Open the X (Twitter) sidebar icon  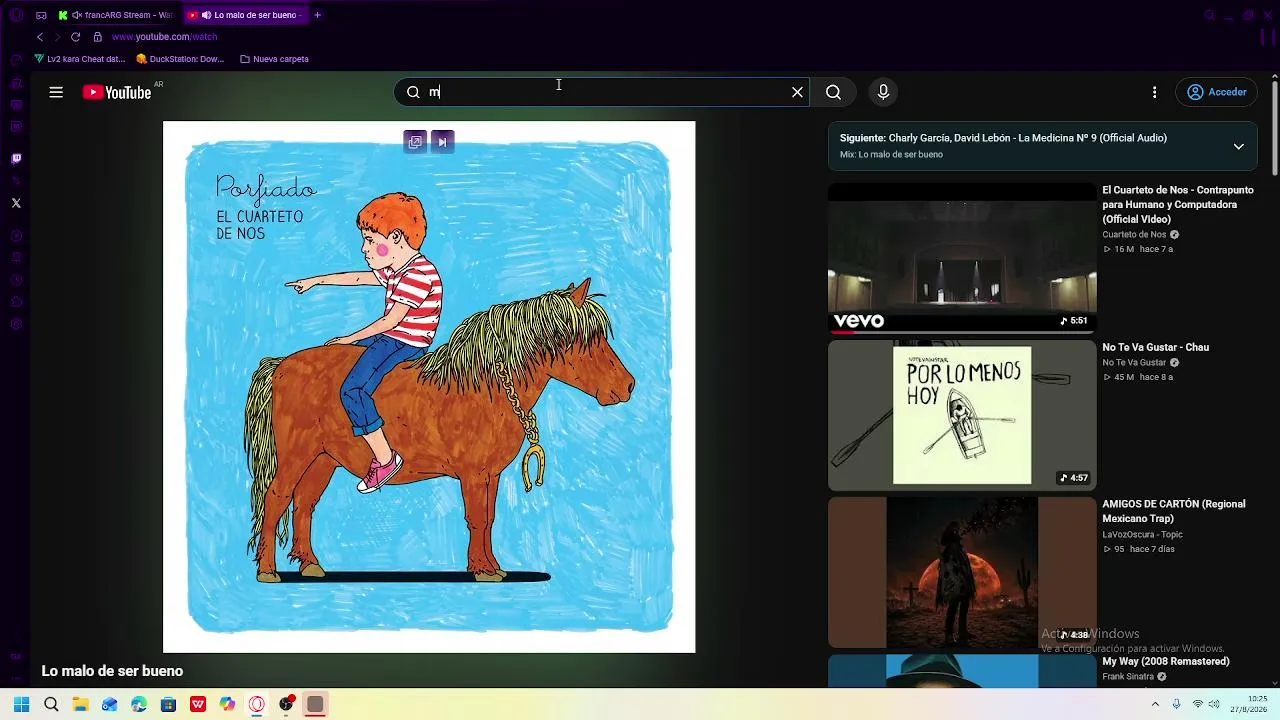pyautogui.click(x=16, y=203)
